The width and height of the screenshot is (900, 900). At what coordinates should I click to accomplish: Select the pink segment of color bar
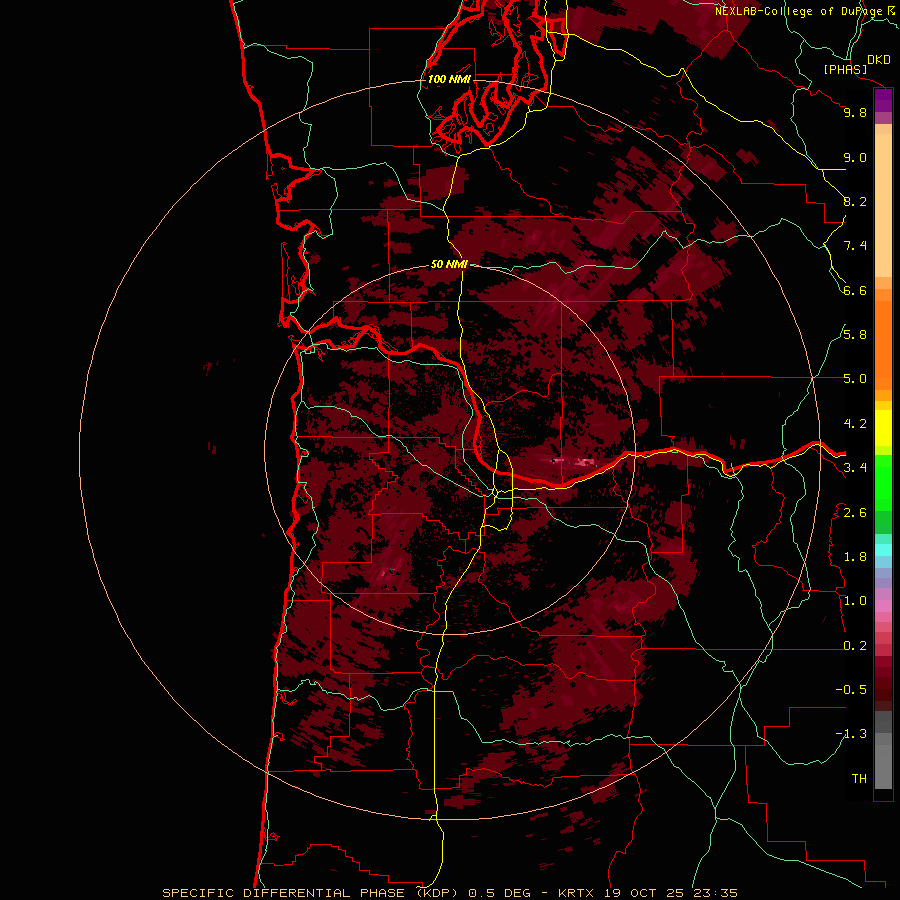tap(883, 606)
